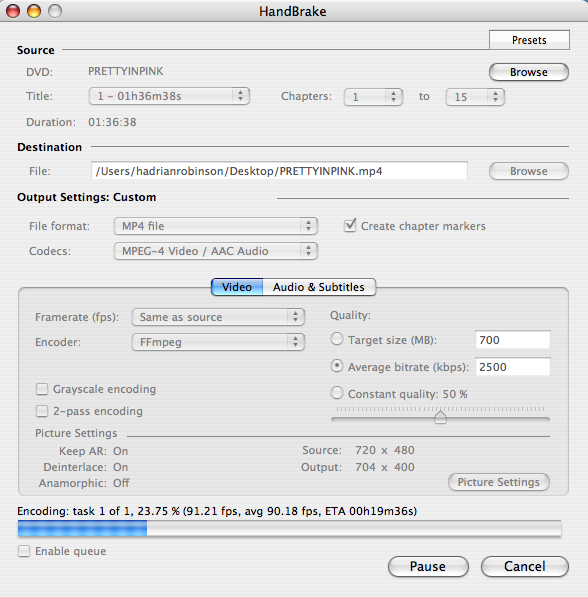Screen dimensions: 588x597
Task: Click the Source resolution 720 x 480 text
Action: click(x=385, y=450)
